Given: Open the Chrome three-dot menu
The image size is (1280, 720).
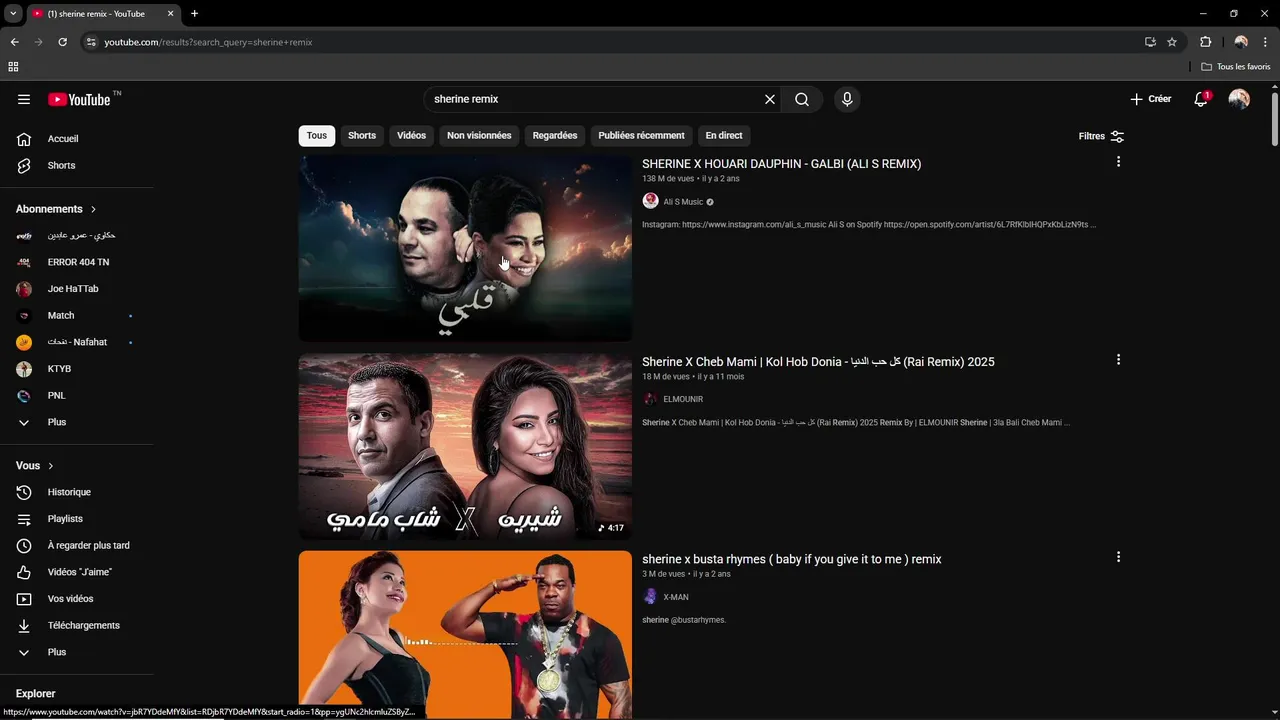Looking at the screenshot, I should tap(1265, 42).
